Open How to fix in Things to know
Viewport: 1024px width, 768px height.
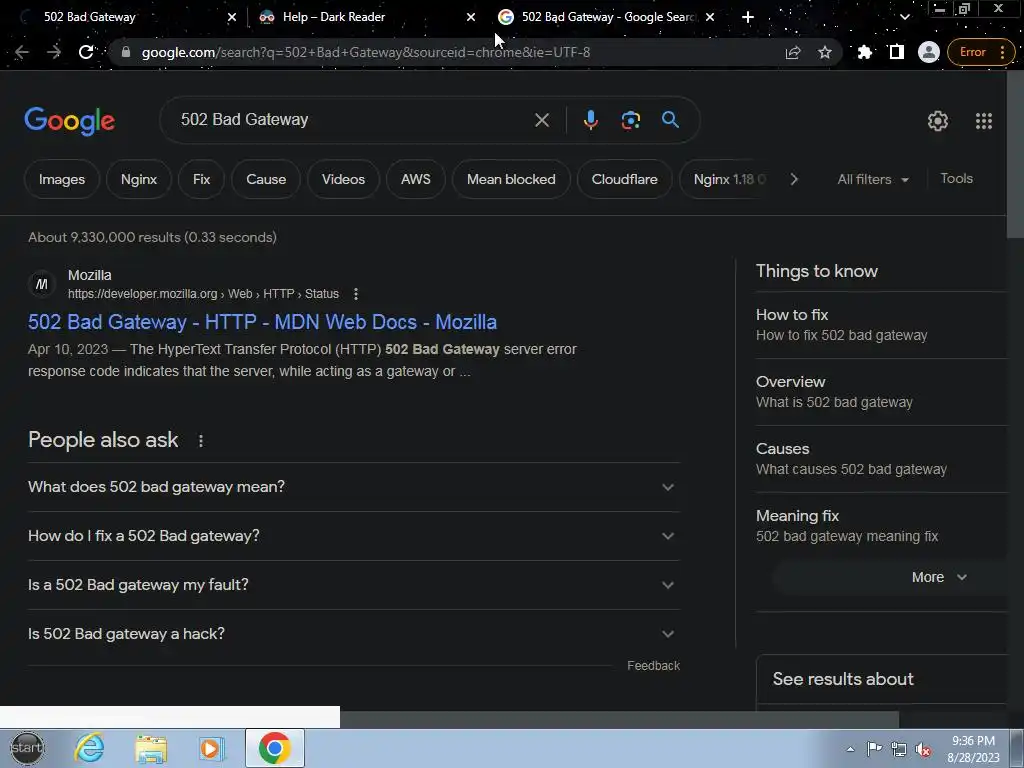(x=882, y=325)
